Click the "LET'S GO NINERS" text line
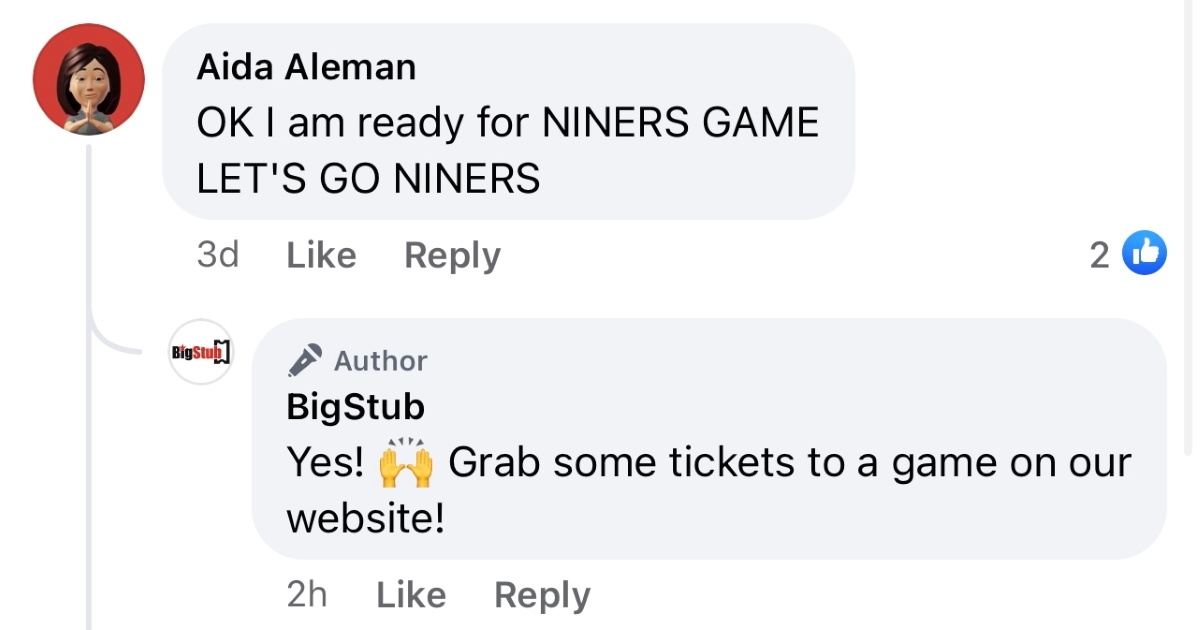This screenshot has width=1200, height=630. click(368, 179)
